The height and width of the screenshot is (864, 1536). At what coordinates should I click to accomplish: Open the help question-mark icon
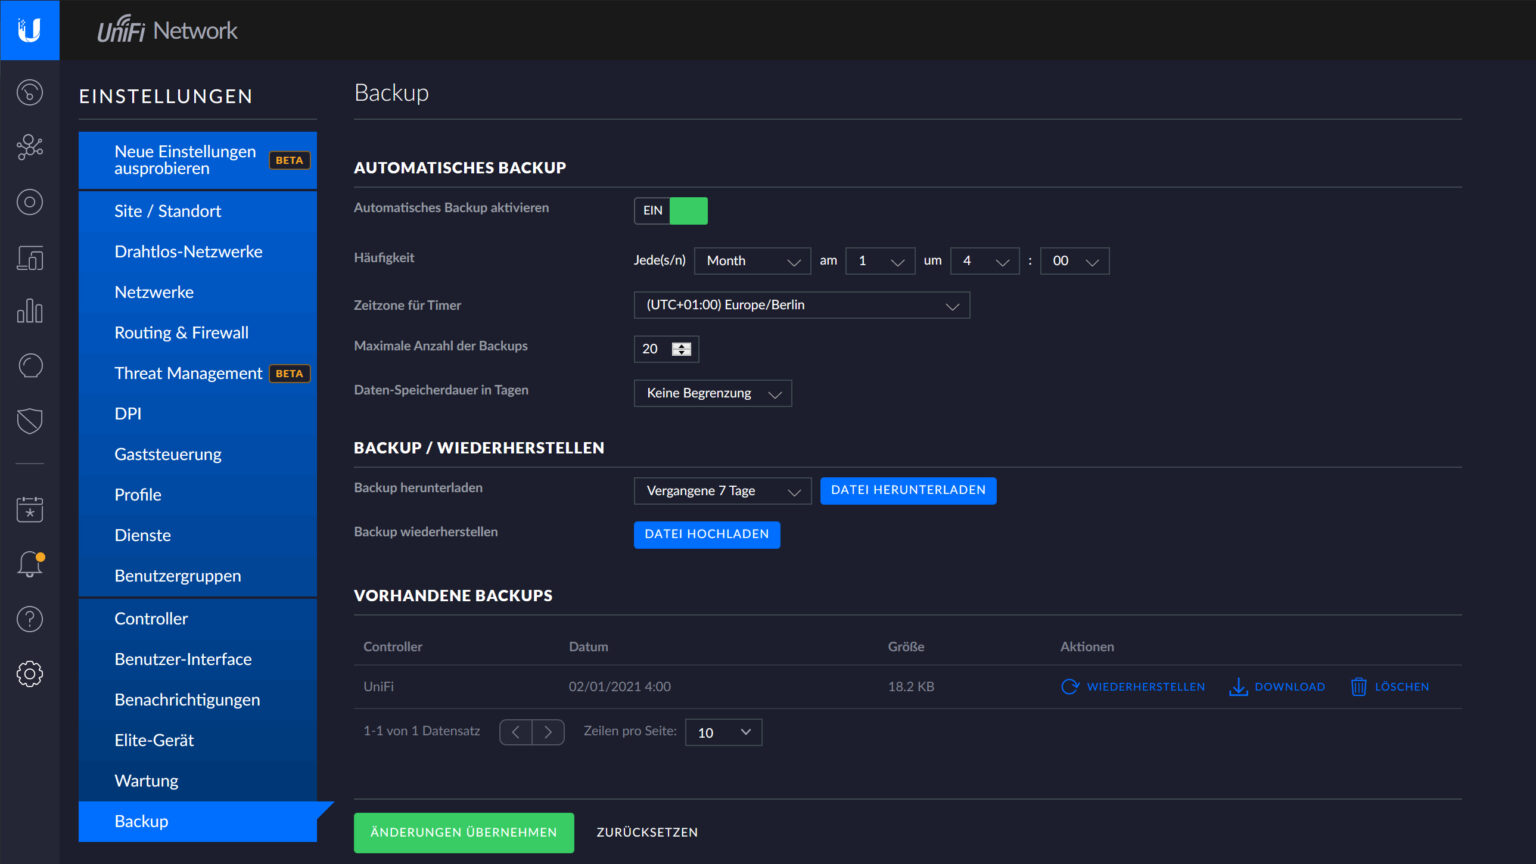pyautogui.click(x=30, y=618)
